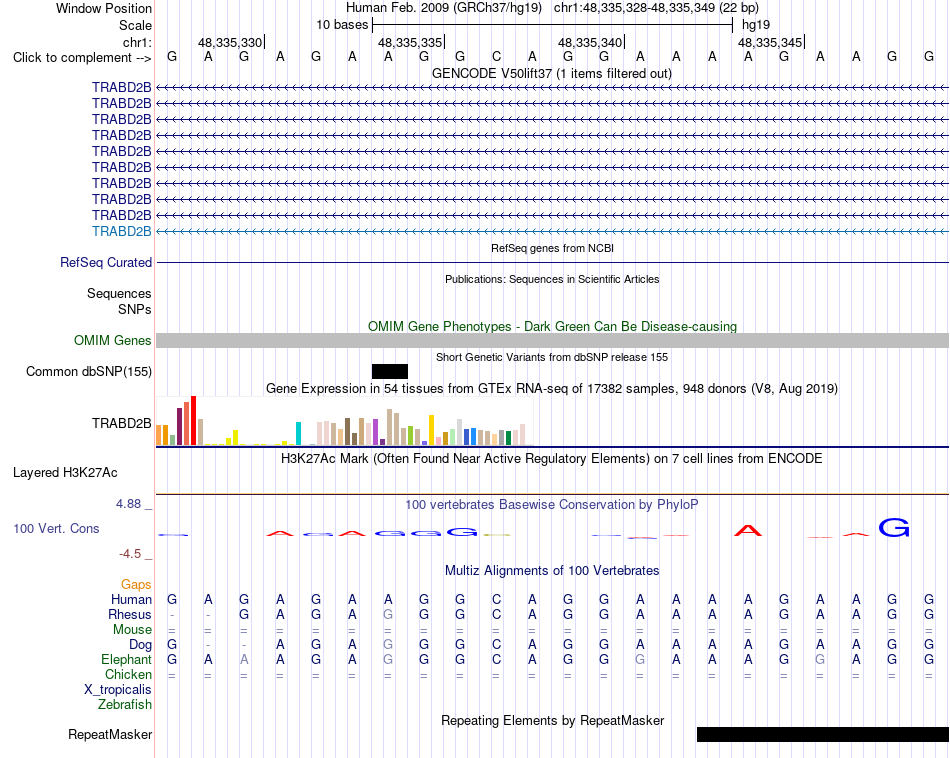The height and width of the screenshot is (758, 950).
Task: Click OMIM Gene Phenotypes green title
Action: coord(552,327)
